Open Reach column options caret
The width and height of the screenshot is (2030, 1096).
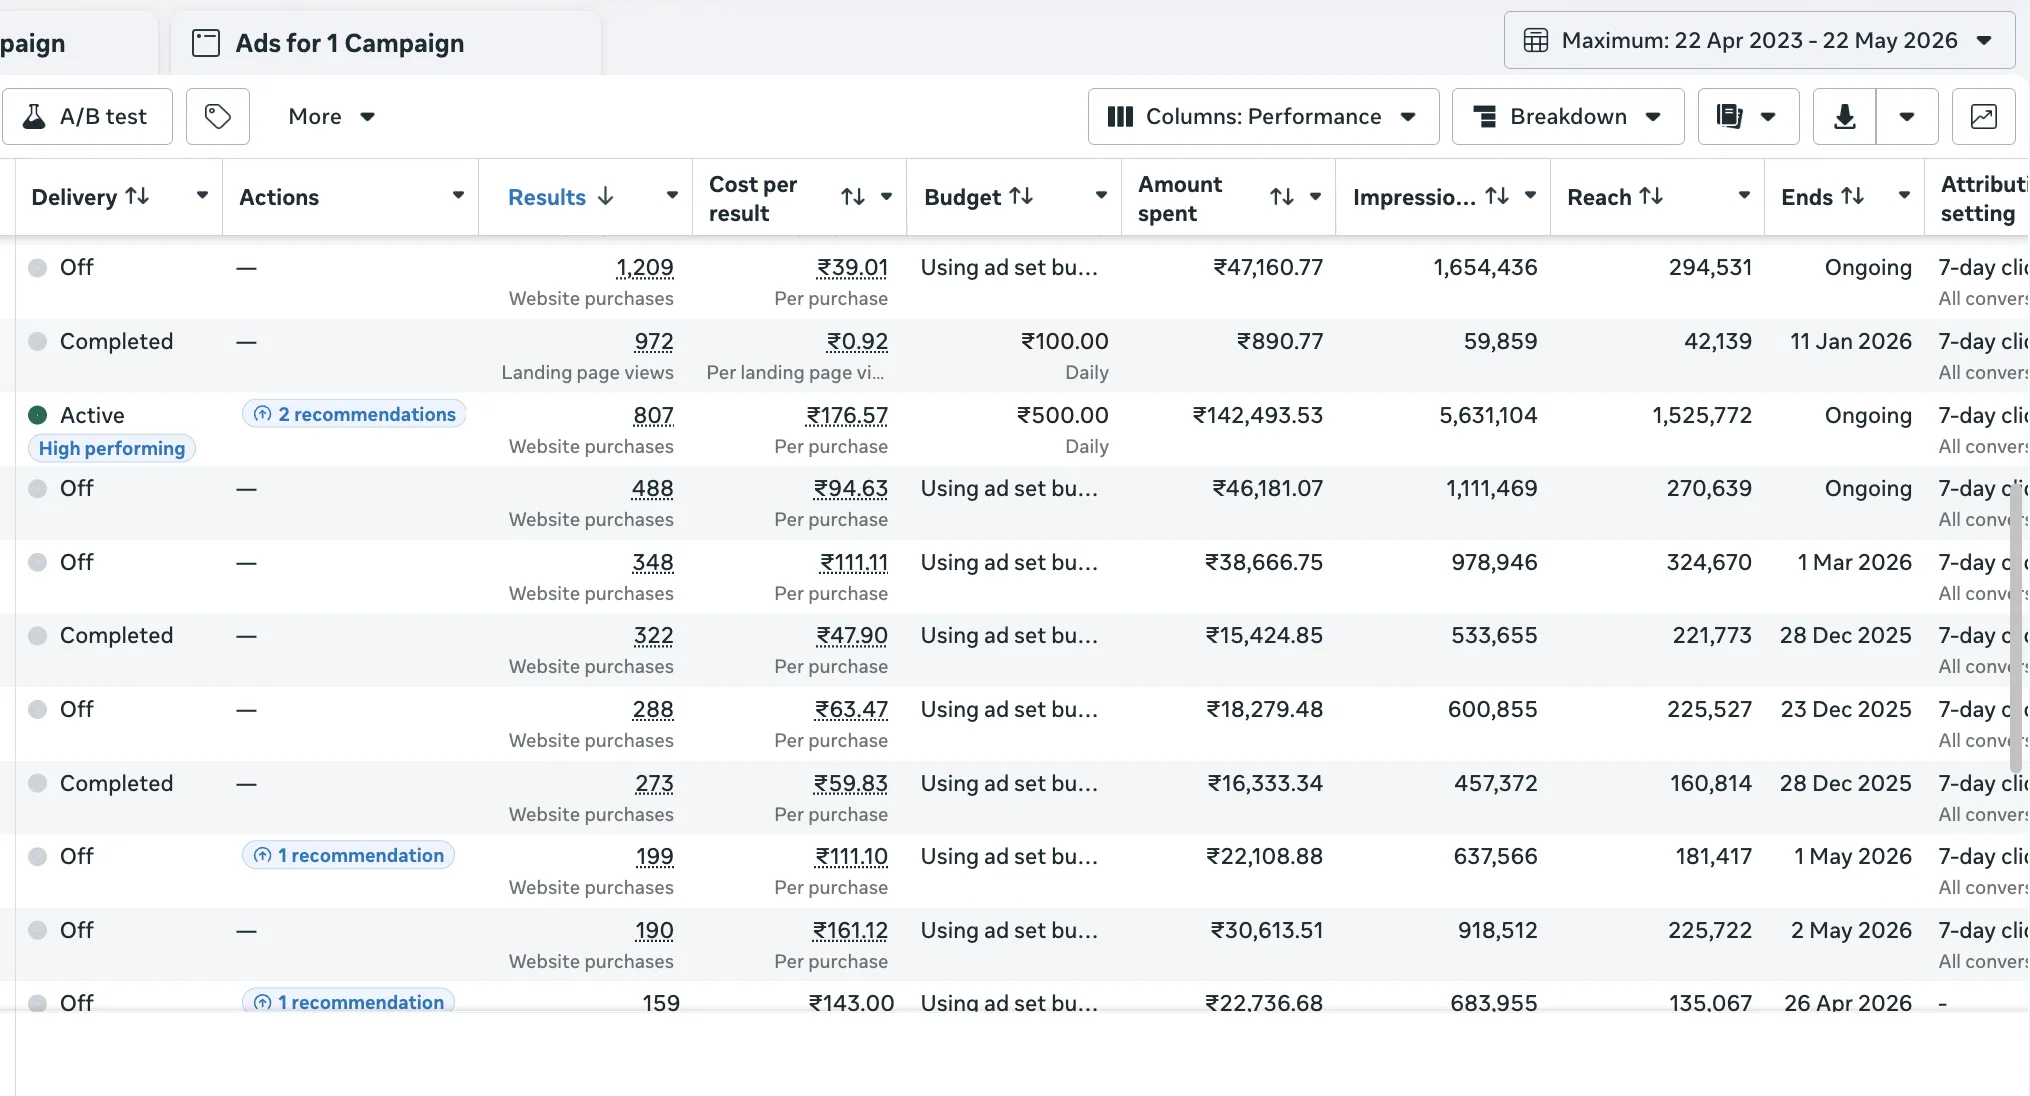tap(1744, 196)
